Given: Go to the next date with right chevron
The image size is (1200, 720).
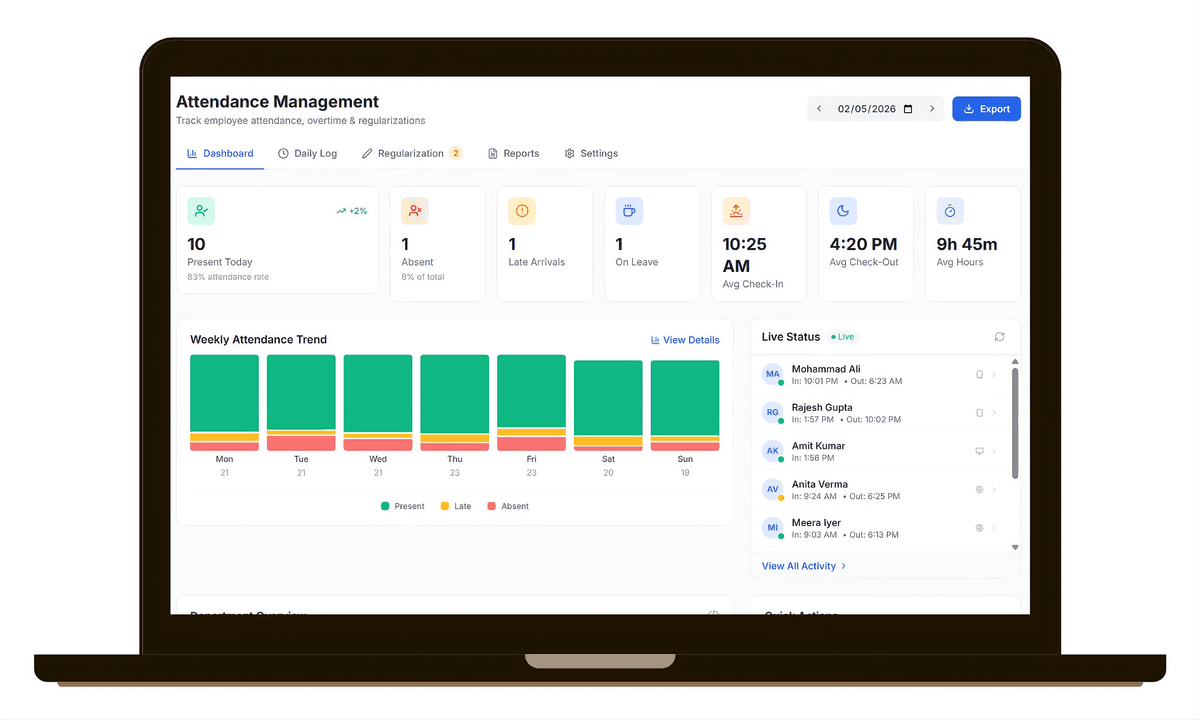Looking at the screenshot, I should (932, 108).
